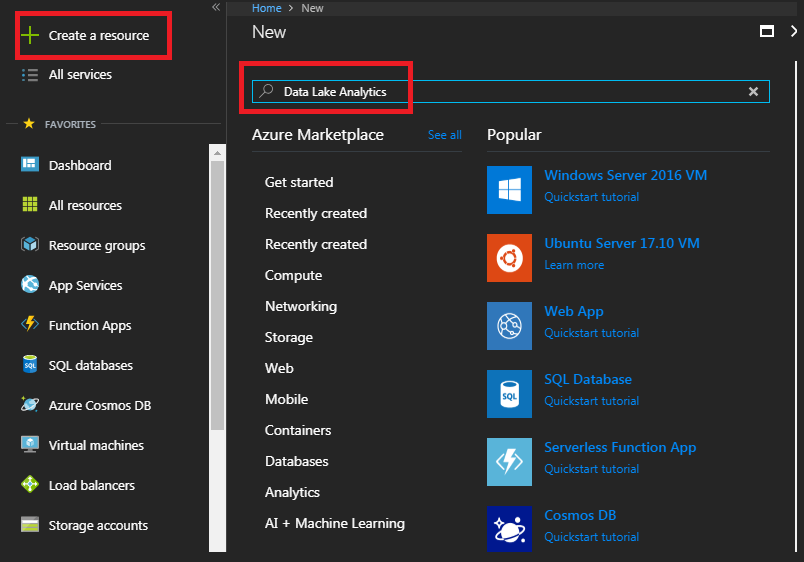Click the Storage accounts icon
Viewport: 804px width, 562px height.
(30, 525)
